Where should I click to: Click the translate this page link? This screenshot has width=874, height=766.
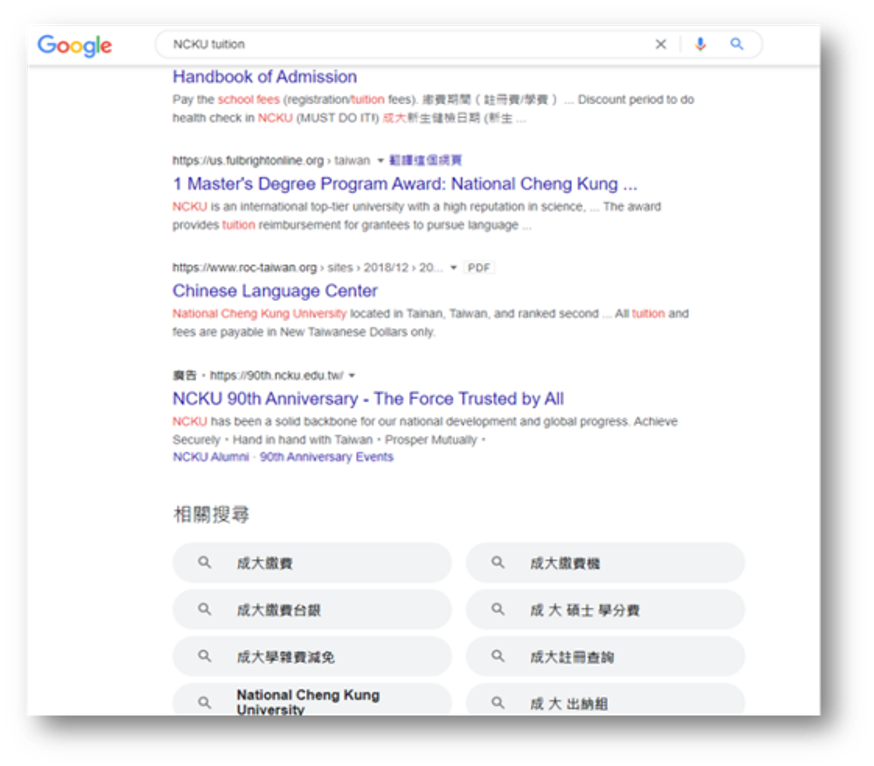[x=425, y=161]
